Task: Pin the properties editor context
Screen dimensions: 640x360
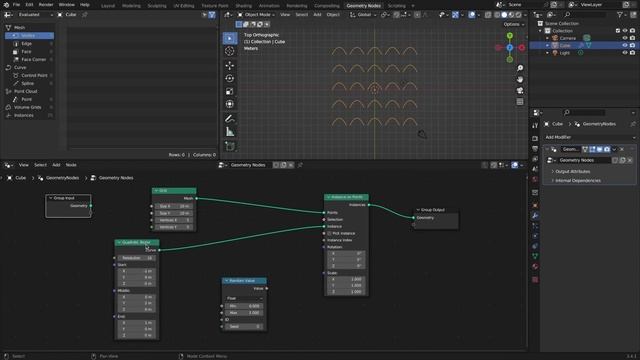Action: [633, 124]
